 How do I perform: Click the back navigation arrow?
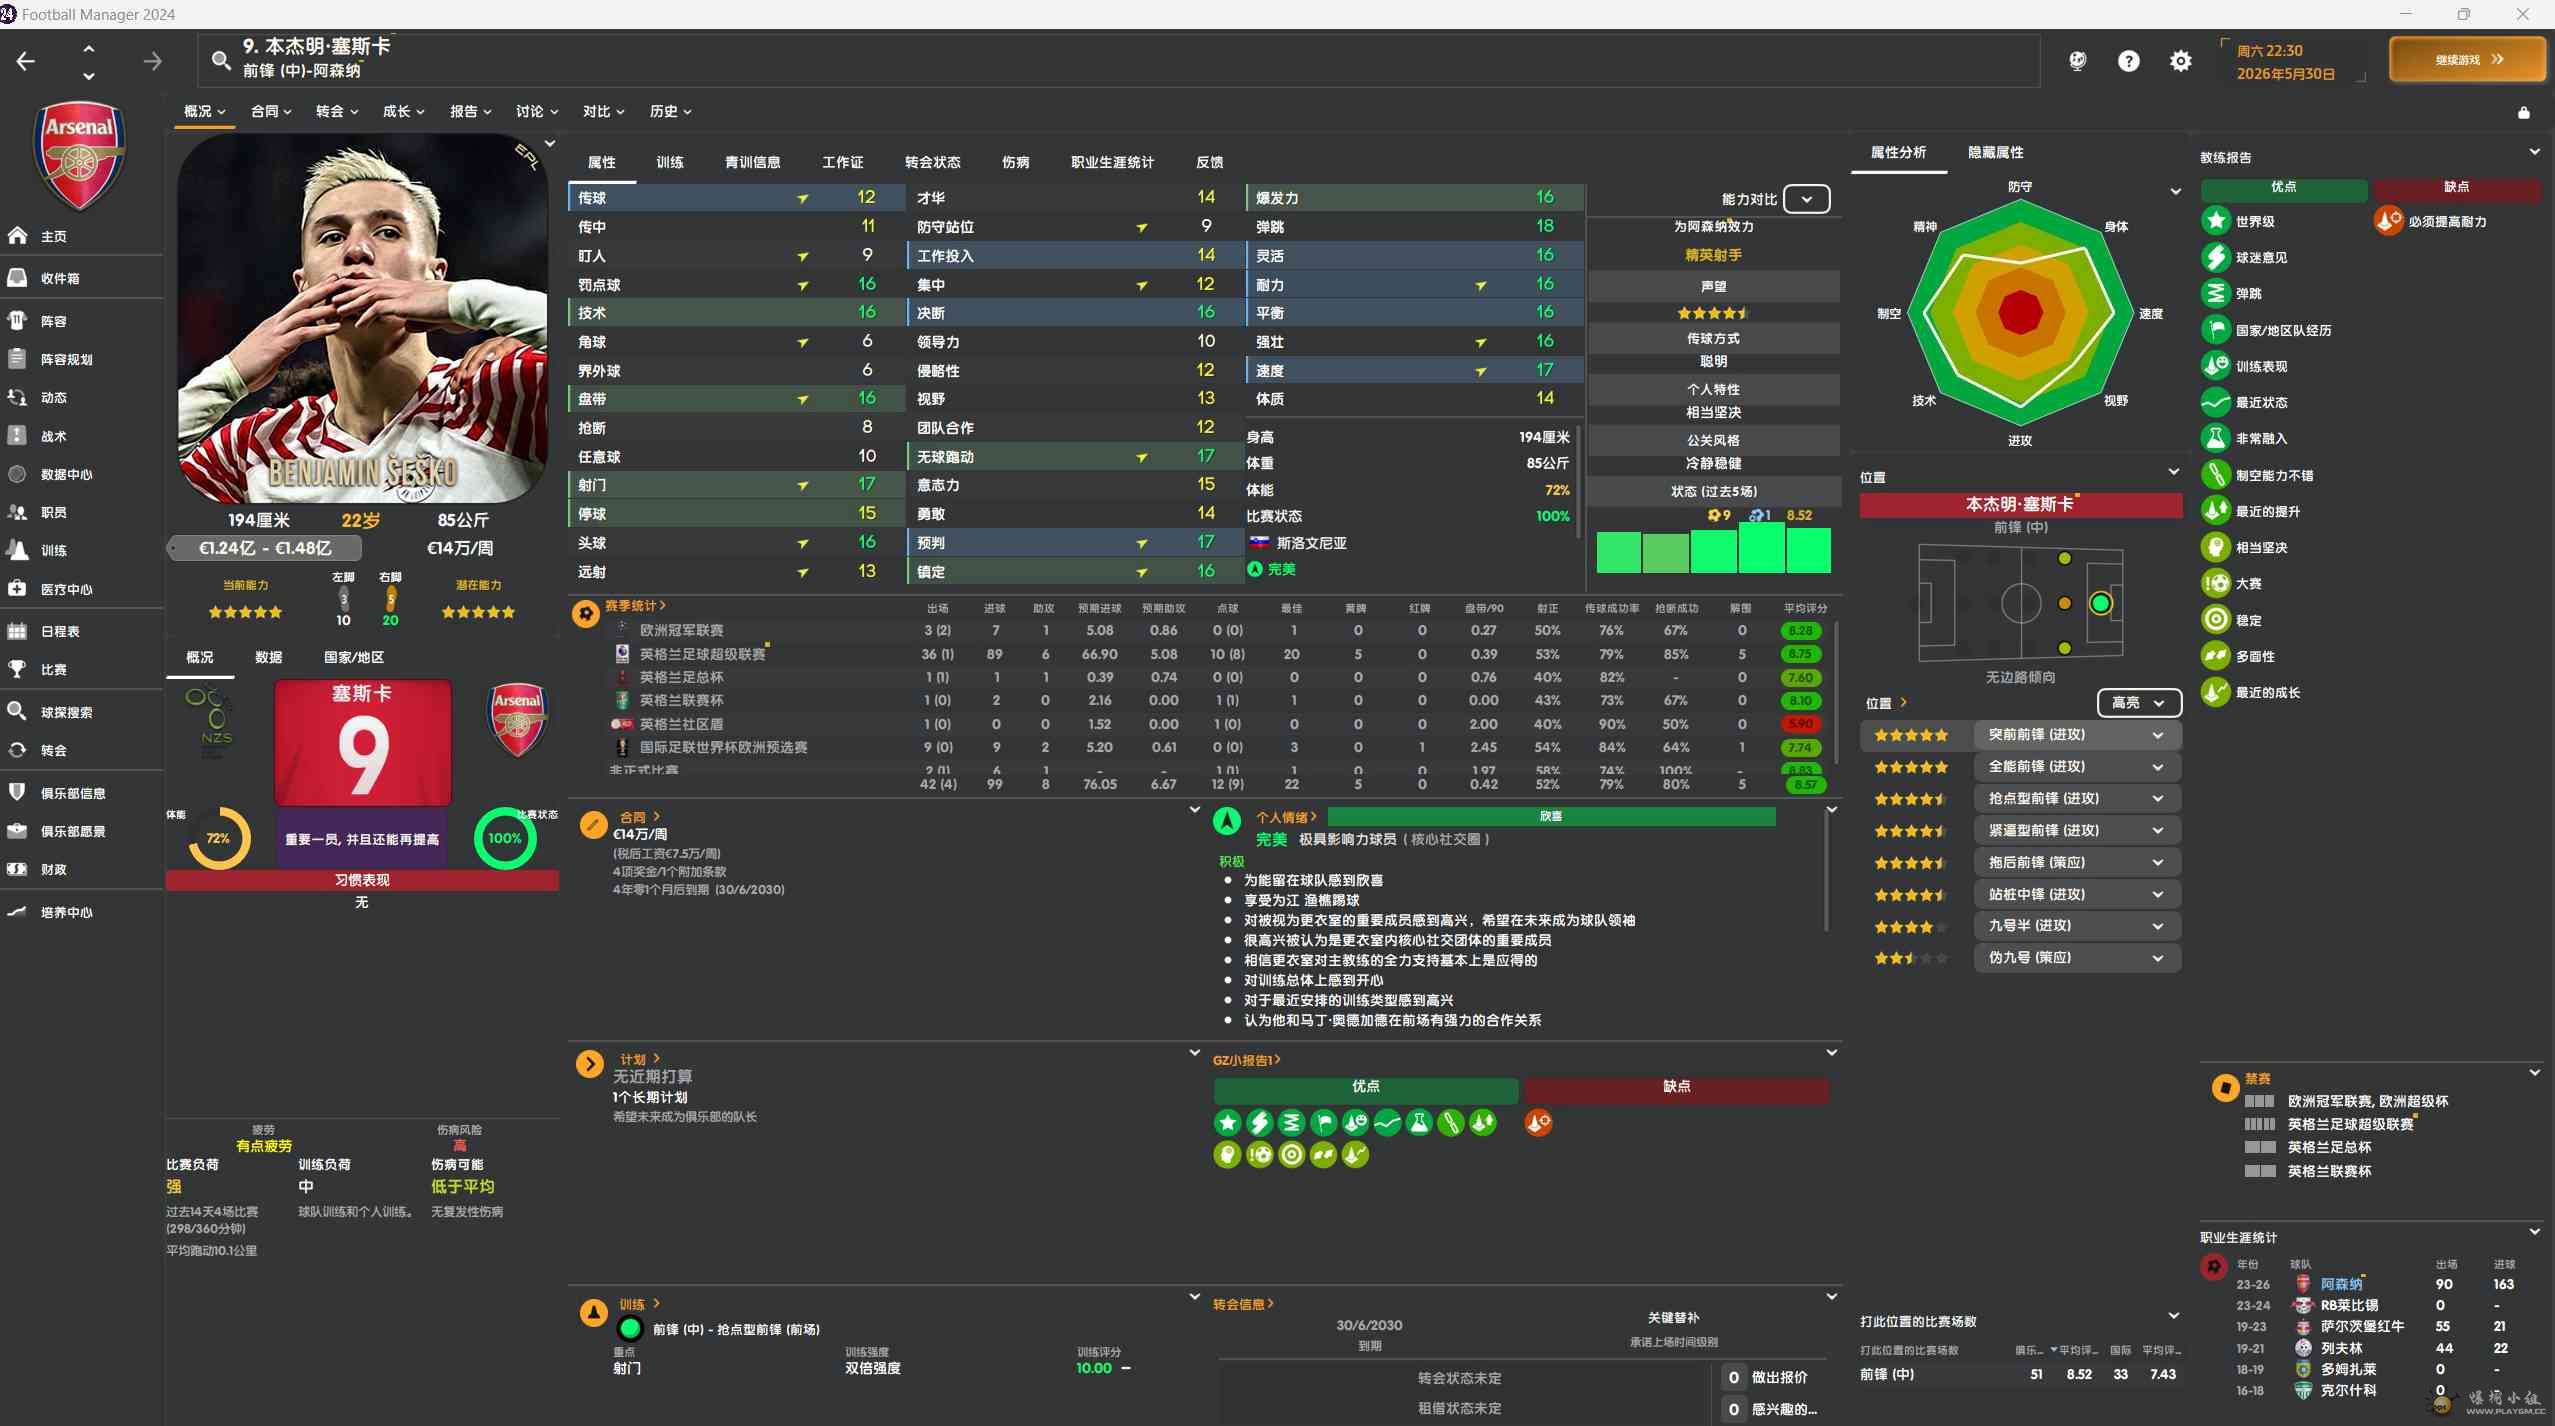[26, 61]
